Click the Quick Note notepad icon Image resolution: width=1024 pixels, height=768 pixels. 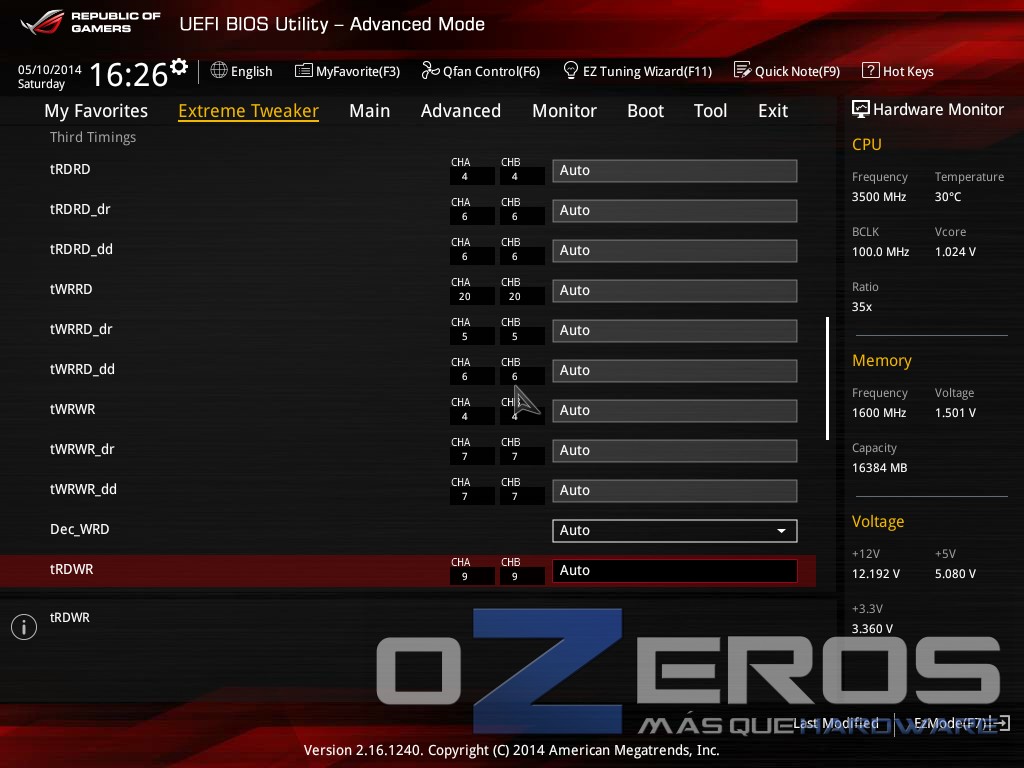[743, 70]
